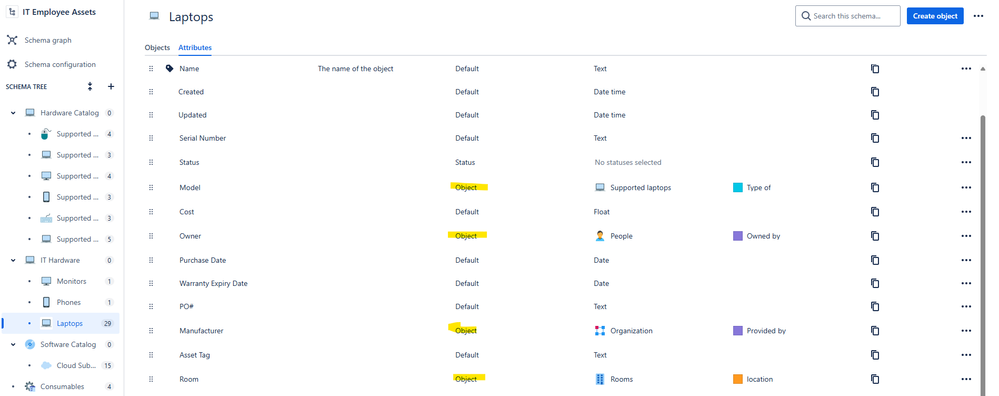Click the copy icon in Asset Tag row
Image resolution: width=999 pixels, height=396 pixels.
(x=875, y=355)
